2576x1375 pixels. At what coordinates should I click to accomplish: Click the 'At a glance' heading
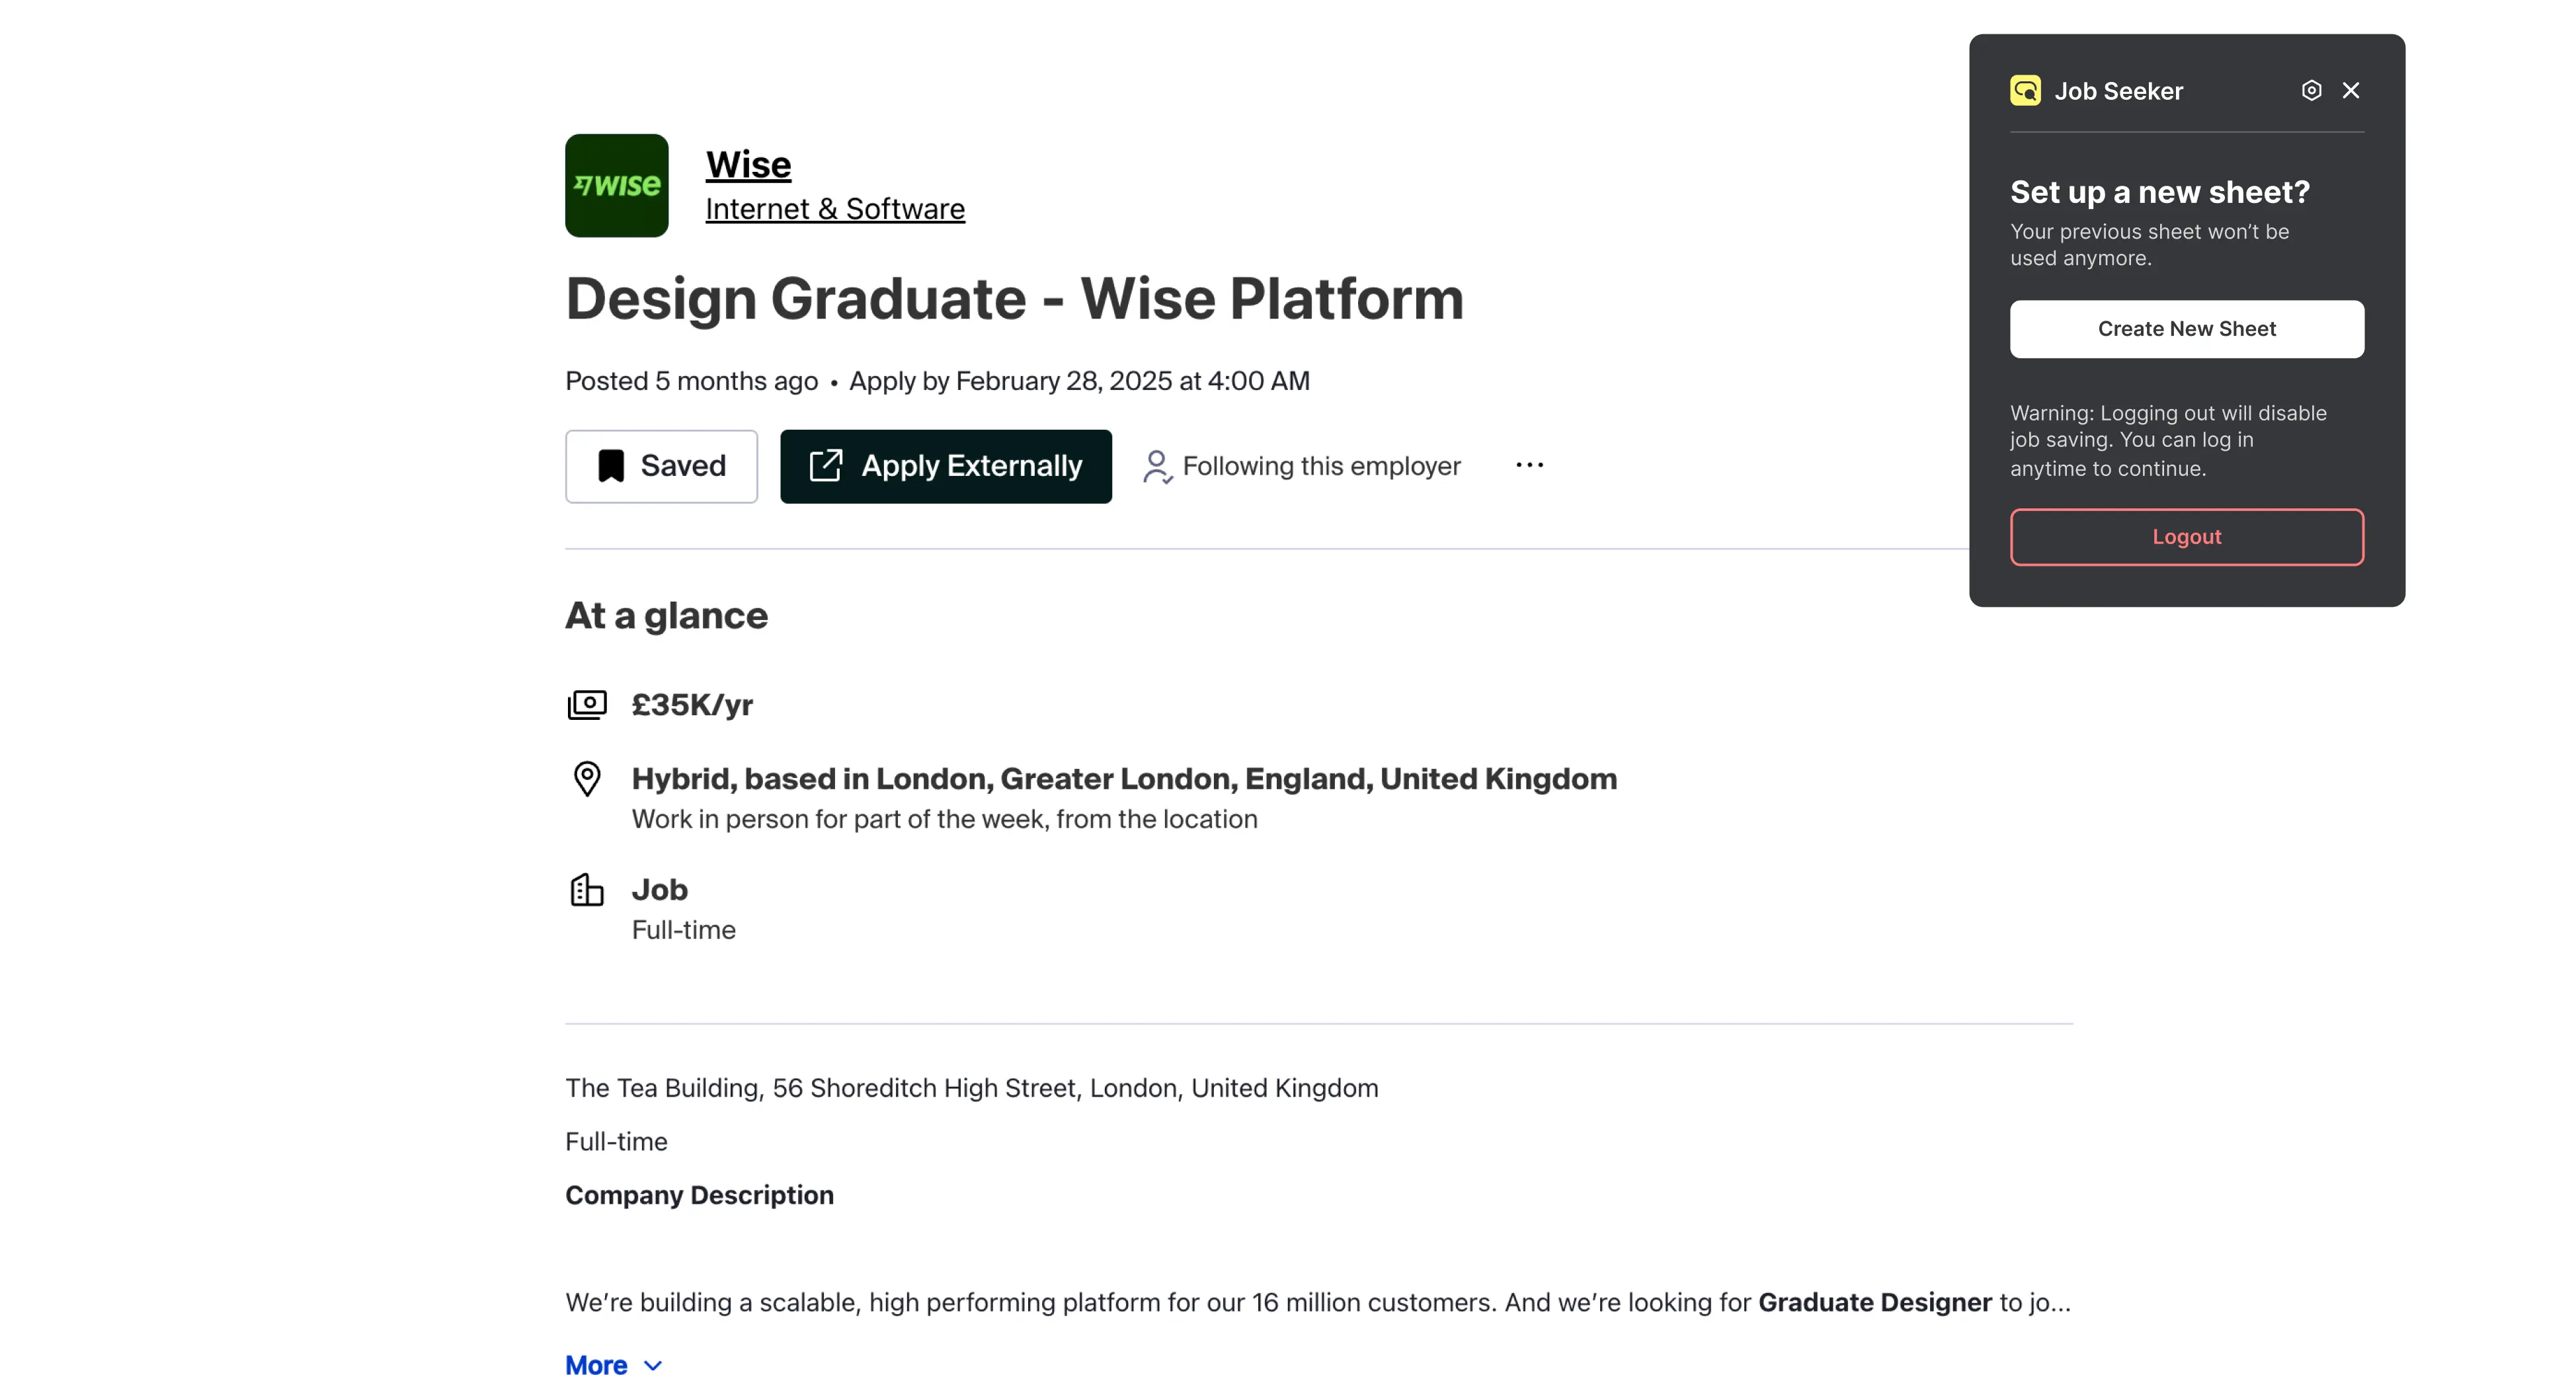click(666, 615)
